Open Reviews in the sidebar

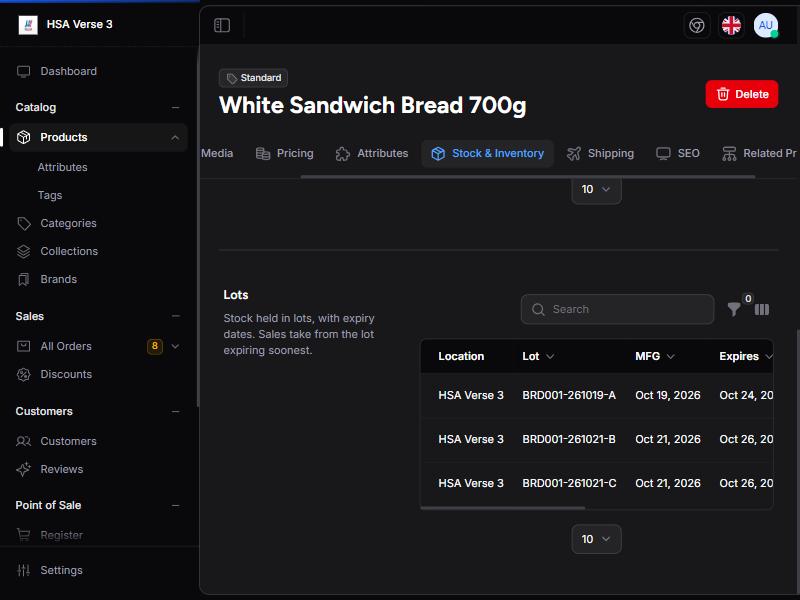(x=98, y=469)
